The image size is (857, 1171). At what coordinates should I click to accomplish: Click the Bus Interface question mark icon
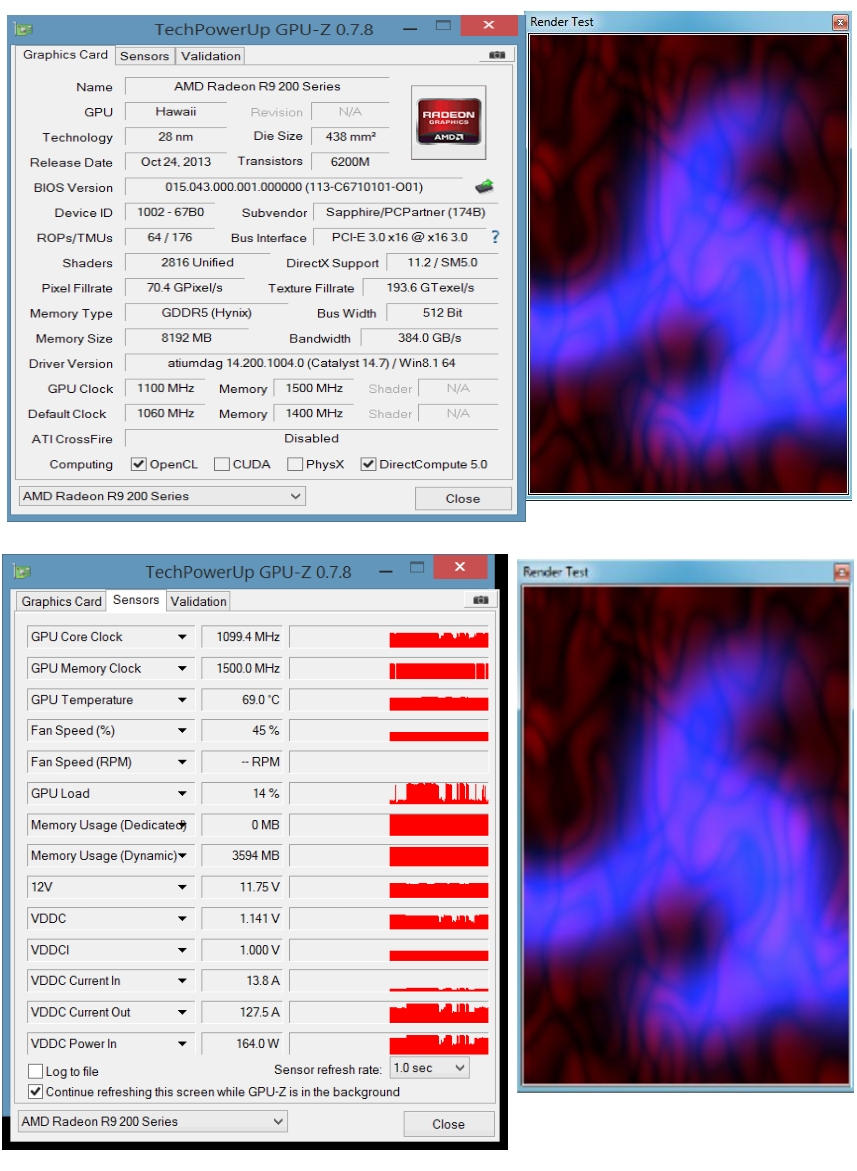[x=494, y=237]
